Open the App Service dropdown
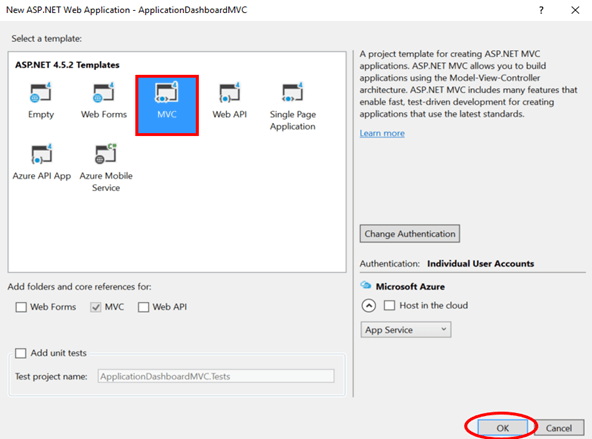The height and width of the screenshot is (439, 592). click(x=405, y=330)
